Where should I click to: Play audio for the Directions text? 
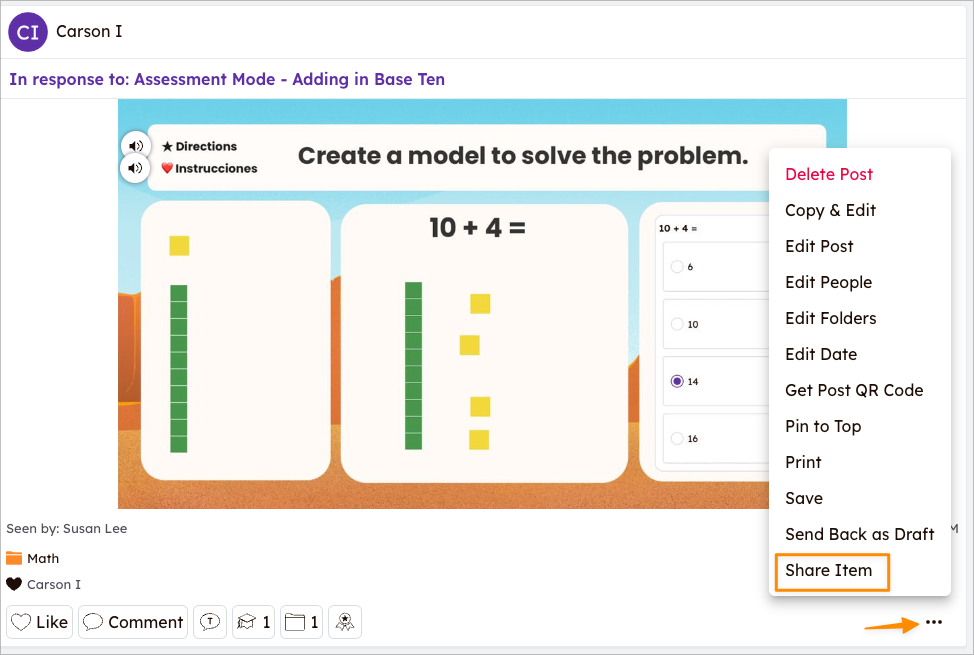coord(135,144)
